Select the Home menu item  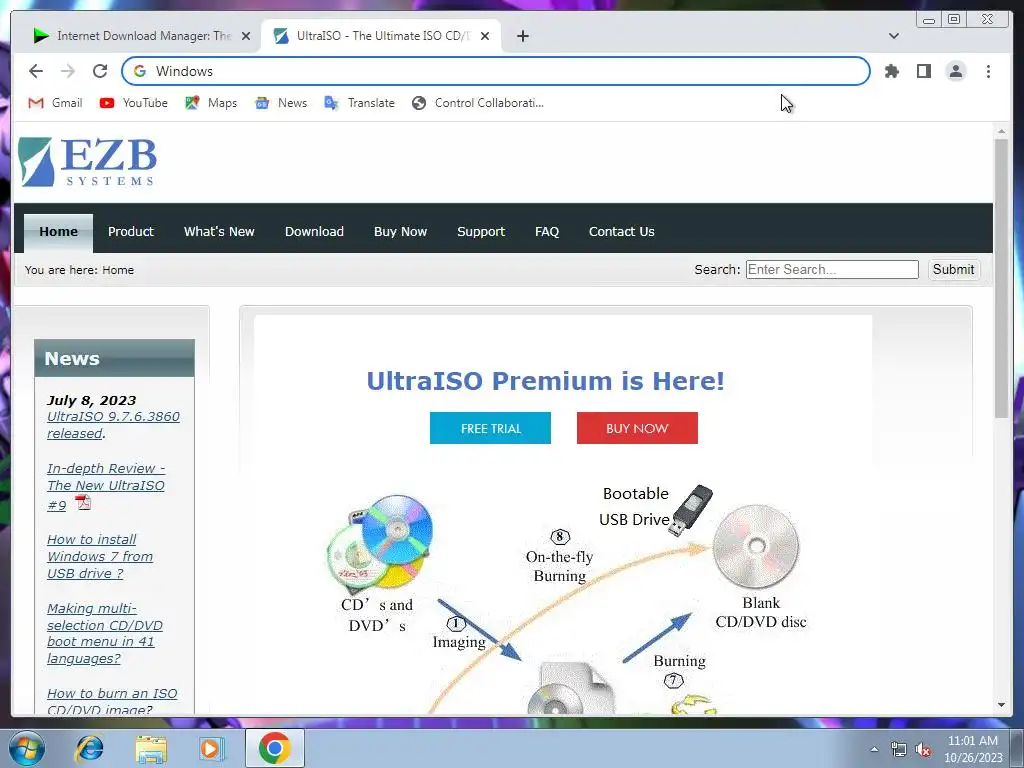pos(58,232)
